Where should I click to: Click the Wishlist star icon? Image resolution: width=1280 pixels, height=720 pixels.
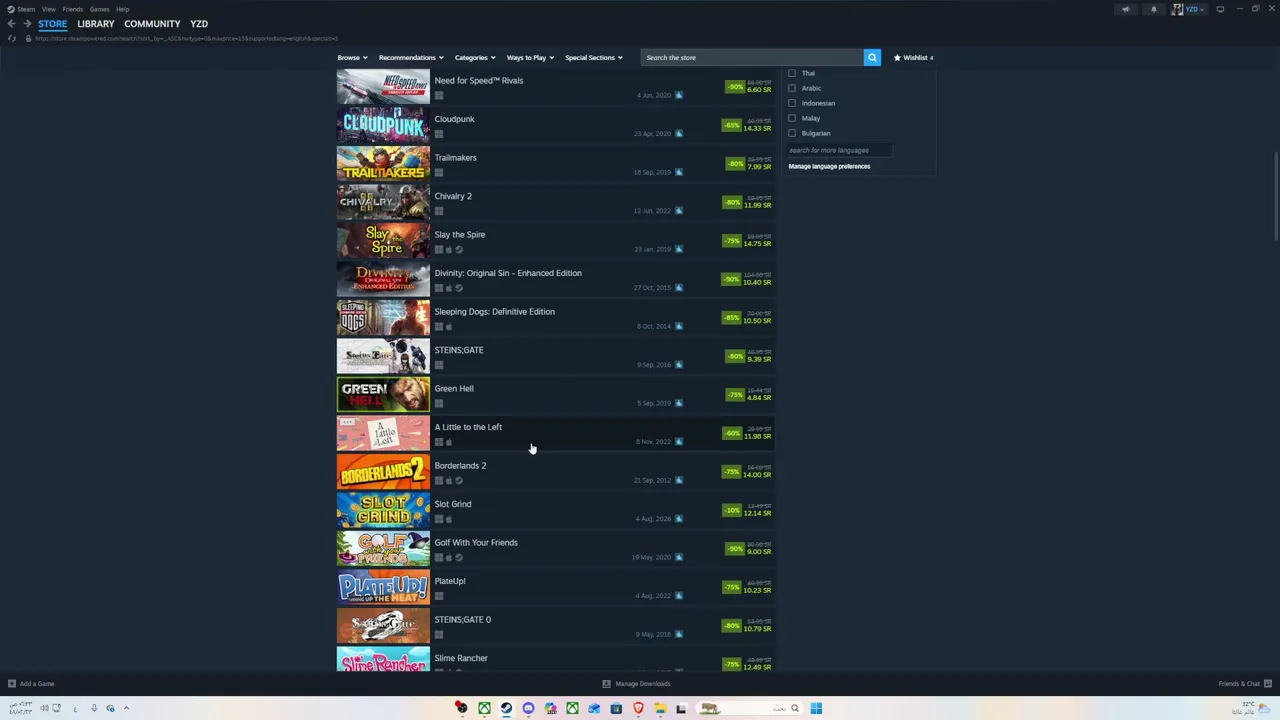[x=897, y=58]
